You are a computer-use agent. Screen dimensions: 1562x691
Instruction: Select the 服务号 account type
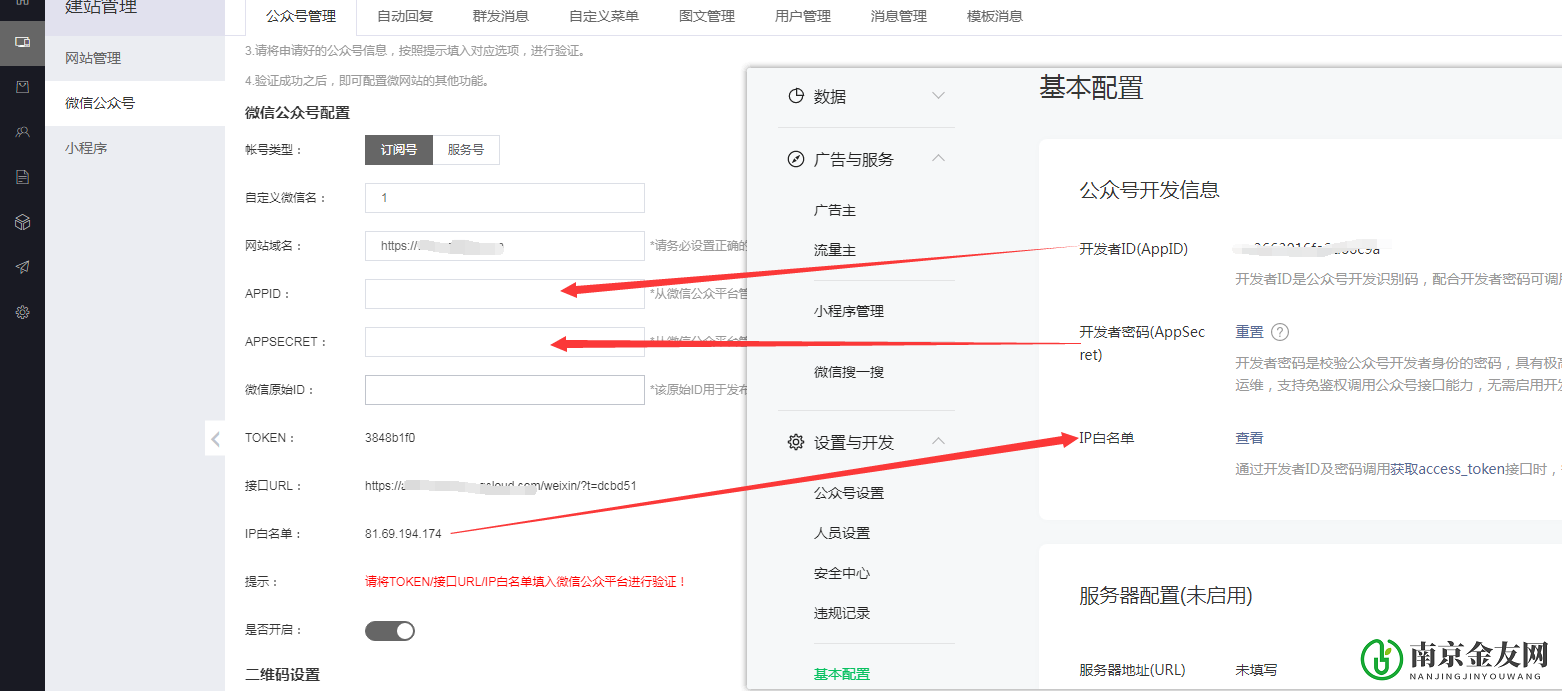[x=466, y=149]
